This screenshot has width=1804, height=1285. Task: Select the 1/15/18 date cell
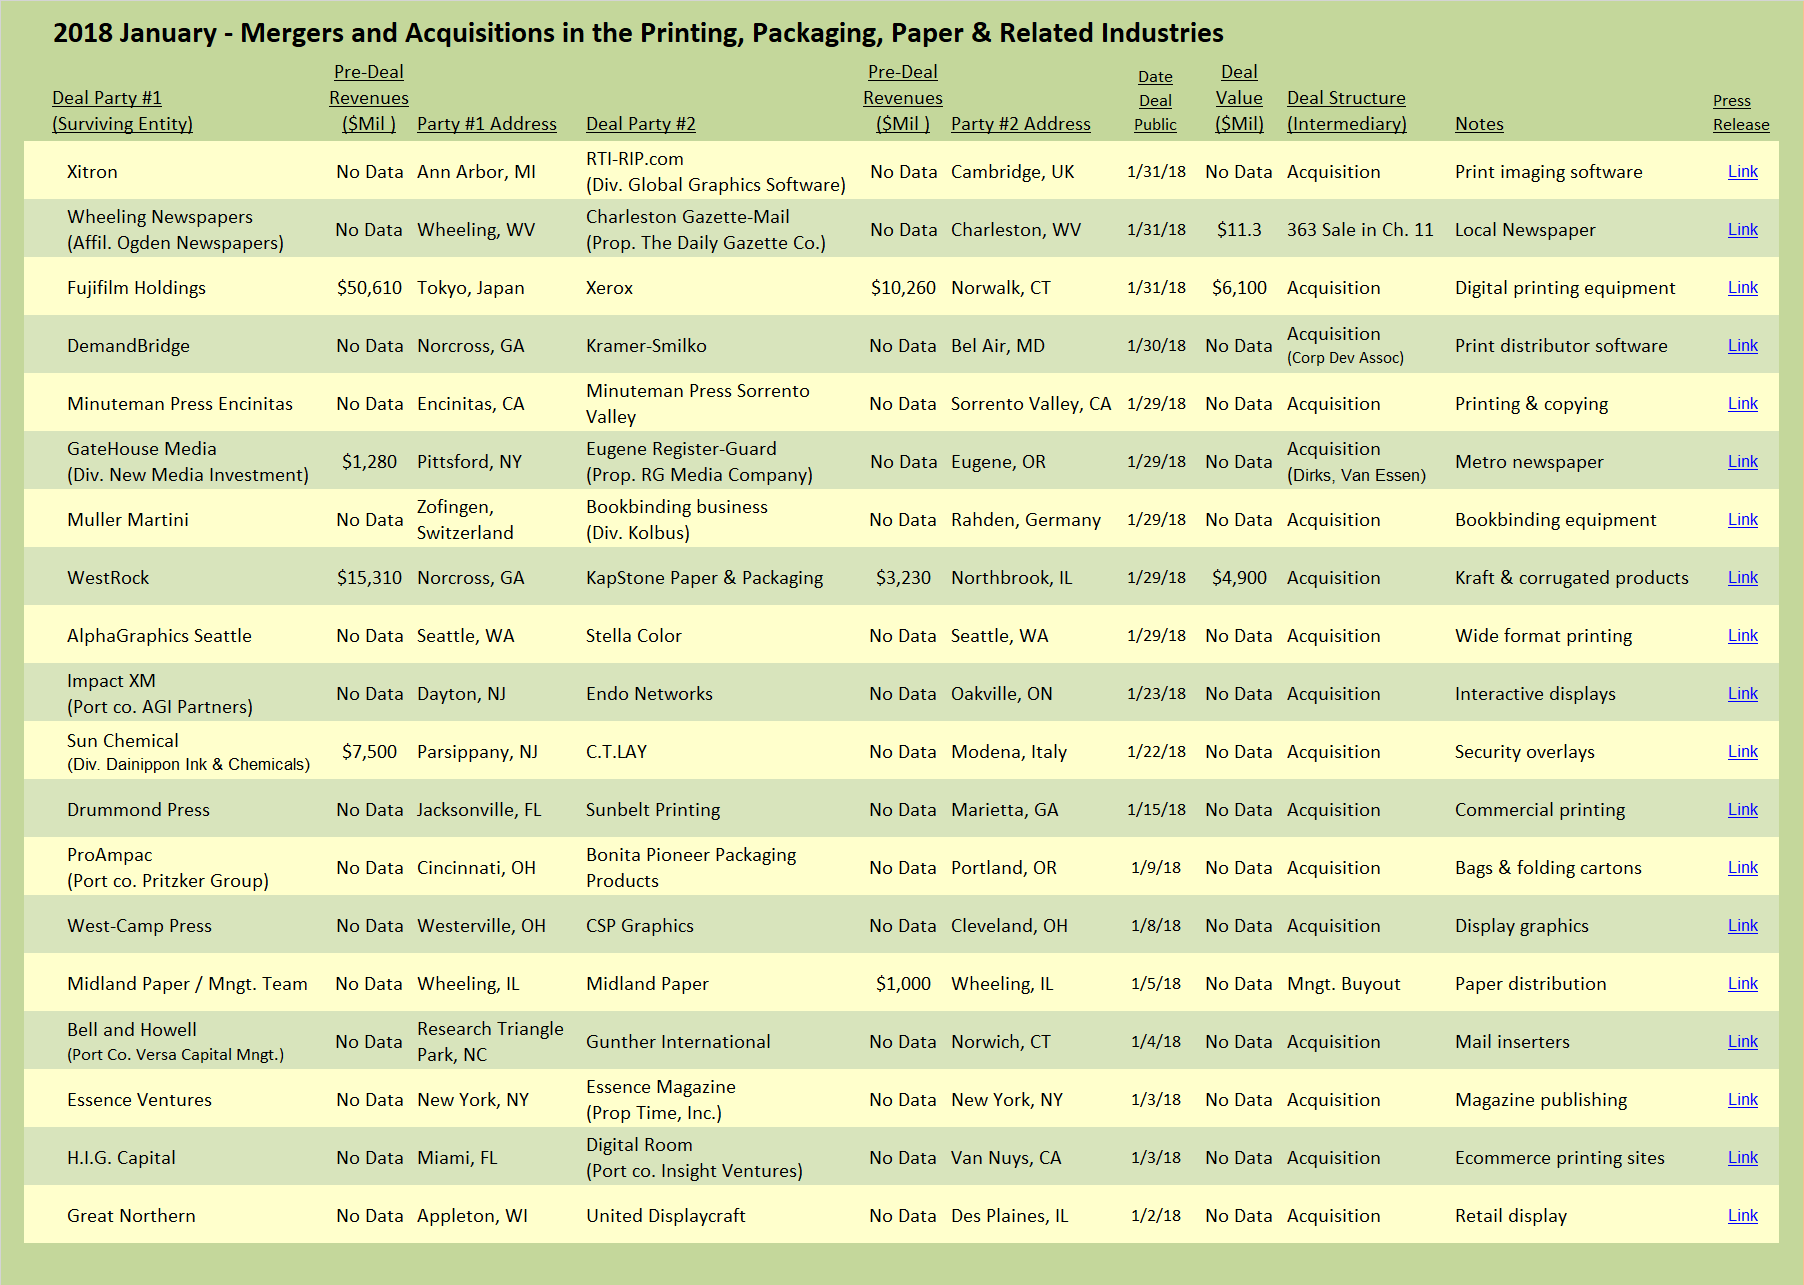click(1156, 810)
